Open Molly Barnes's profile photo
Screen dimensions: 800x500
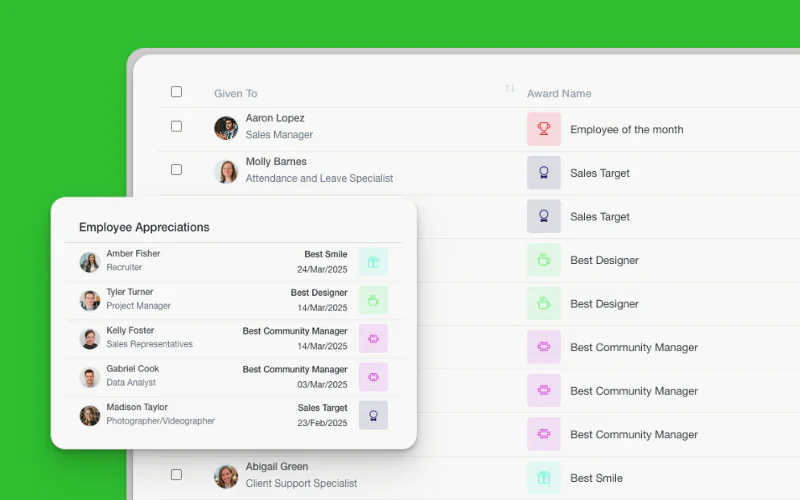pyautogui.click(x=226, y=171)
